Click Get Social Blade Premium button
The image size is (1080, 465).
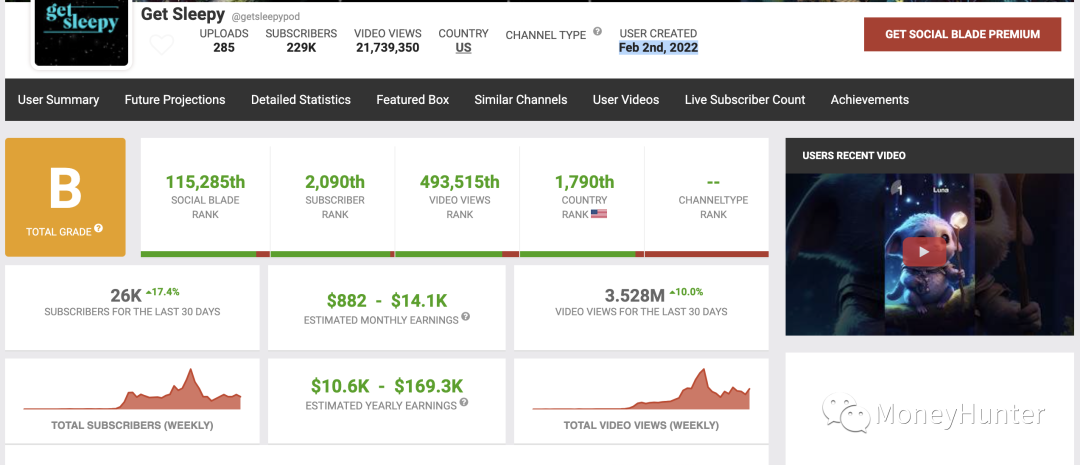click(x=962, y=34)
